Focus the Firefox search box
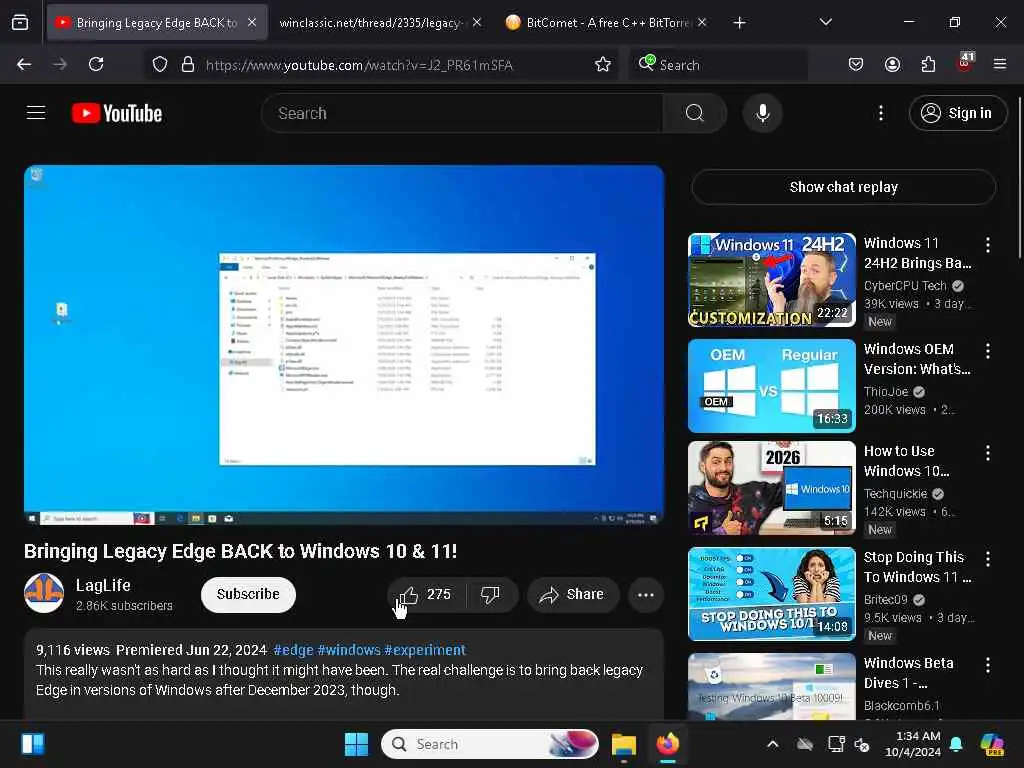Image resolution: width=1024 pixels, height=768 pixels. pyautogui.click(x=718, y=65)
